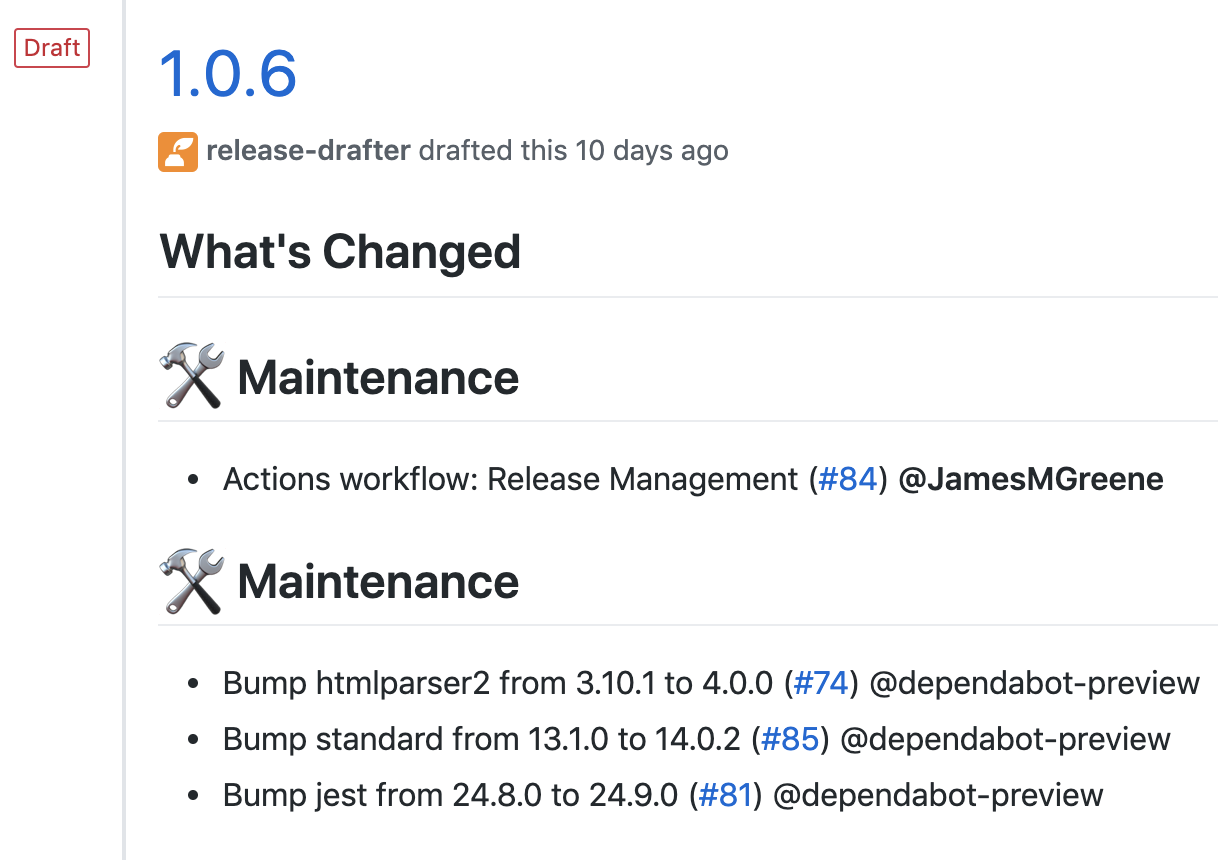Click the red Draft label badge
1218x860 pixels.
[52, 48]
